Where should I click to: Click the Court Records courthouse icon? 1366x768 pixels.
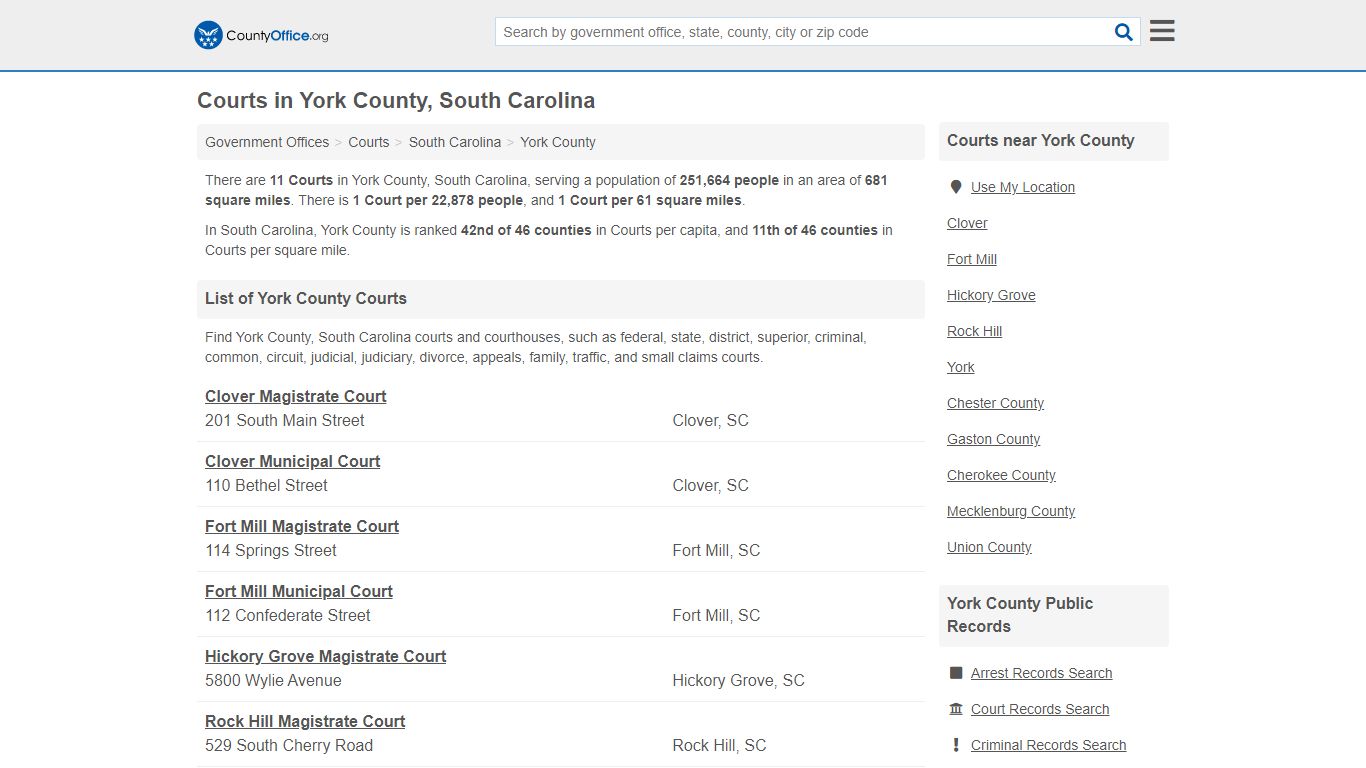(956, 709)
